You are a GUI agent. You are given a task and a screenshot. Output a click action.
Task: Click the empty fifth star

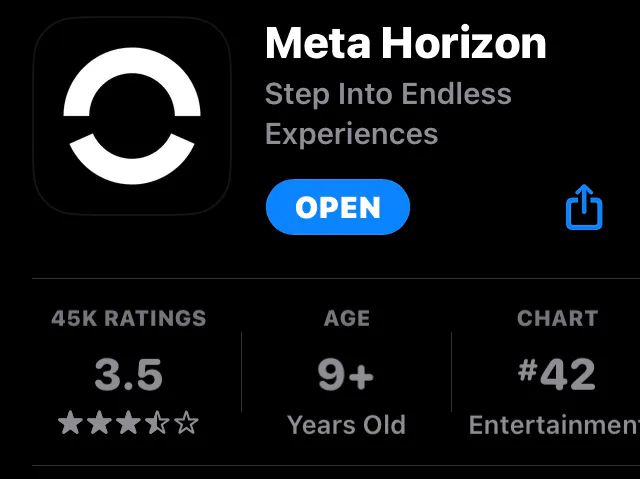(187, 423)
